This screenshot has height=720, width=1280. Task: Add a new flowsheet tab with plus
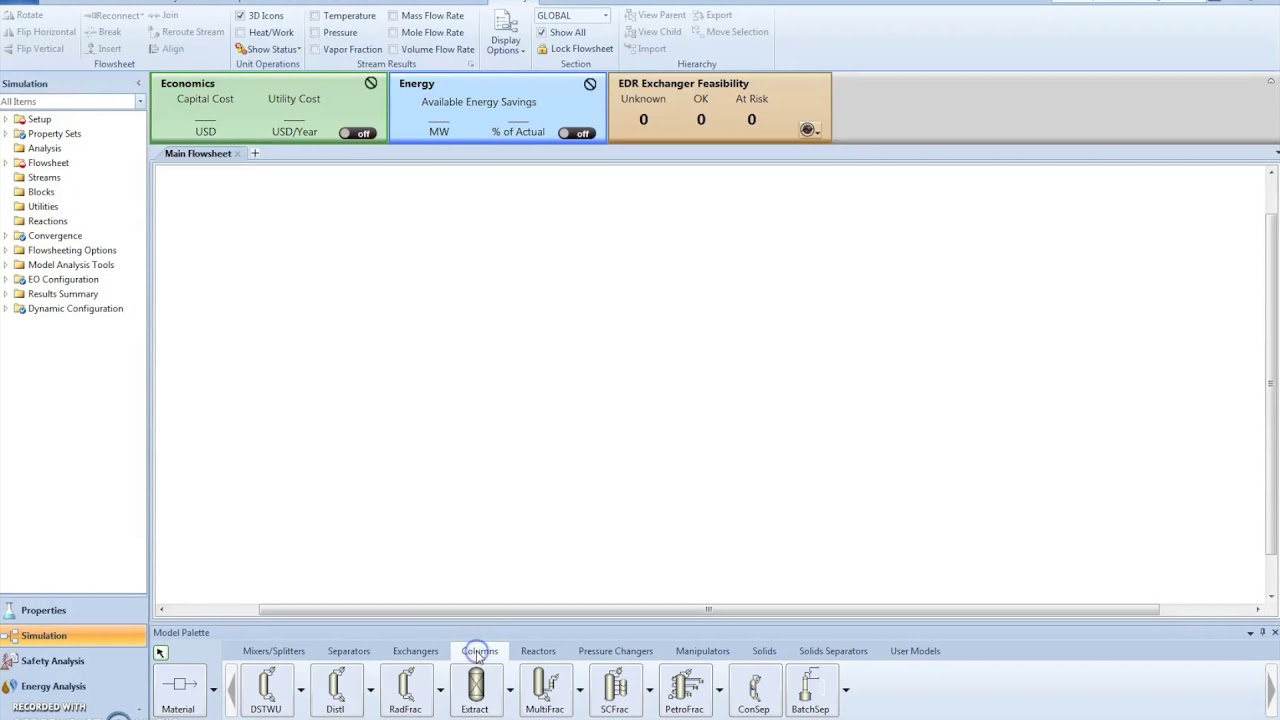point(255,153)
